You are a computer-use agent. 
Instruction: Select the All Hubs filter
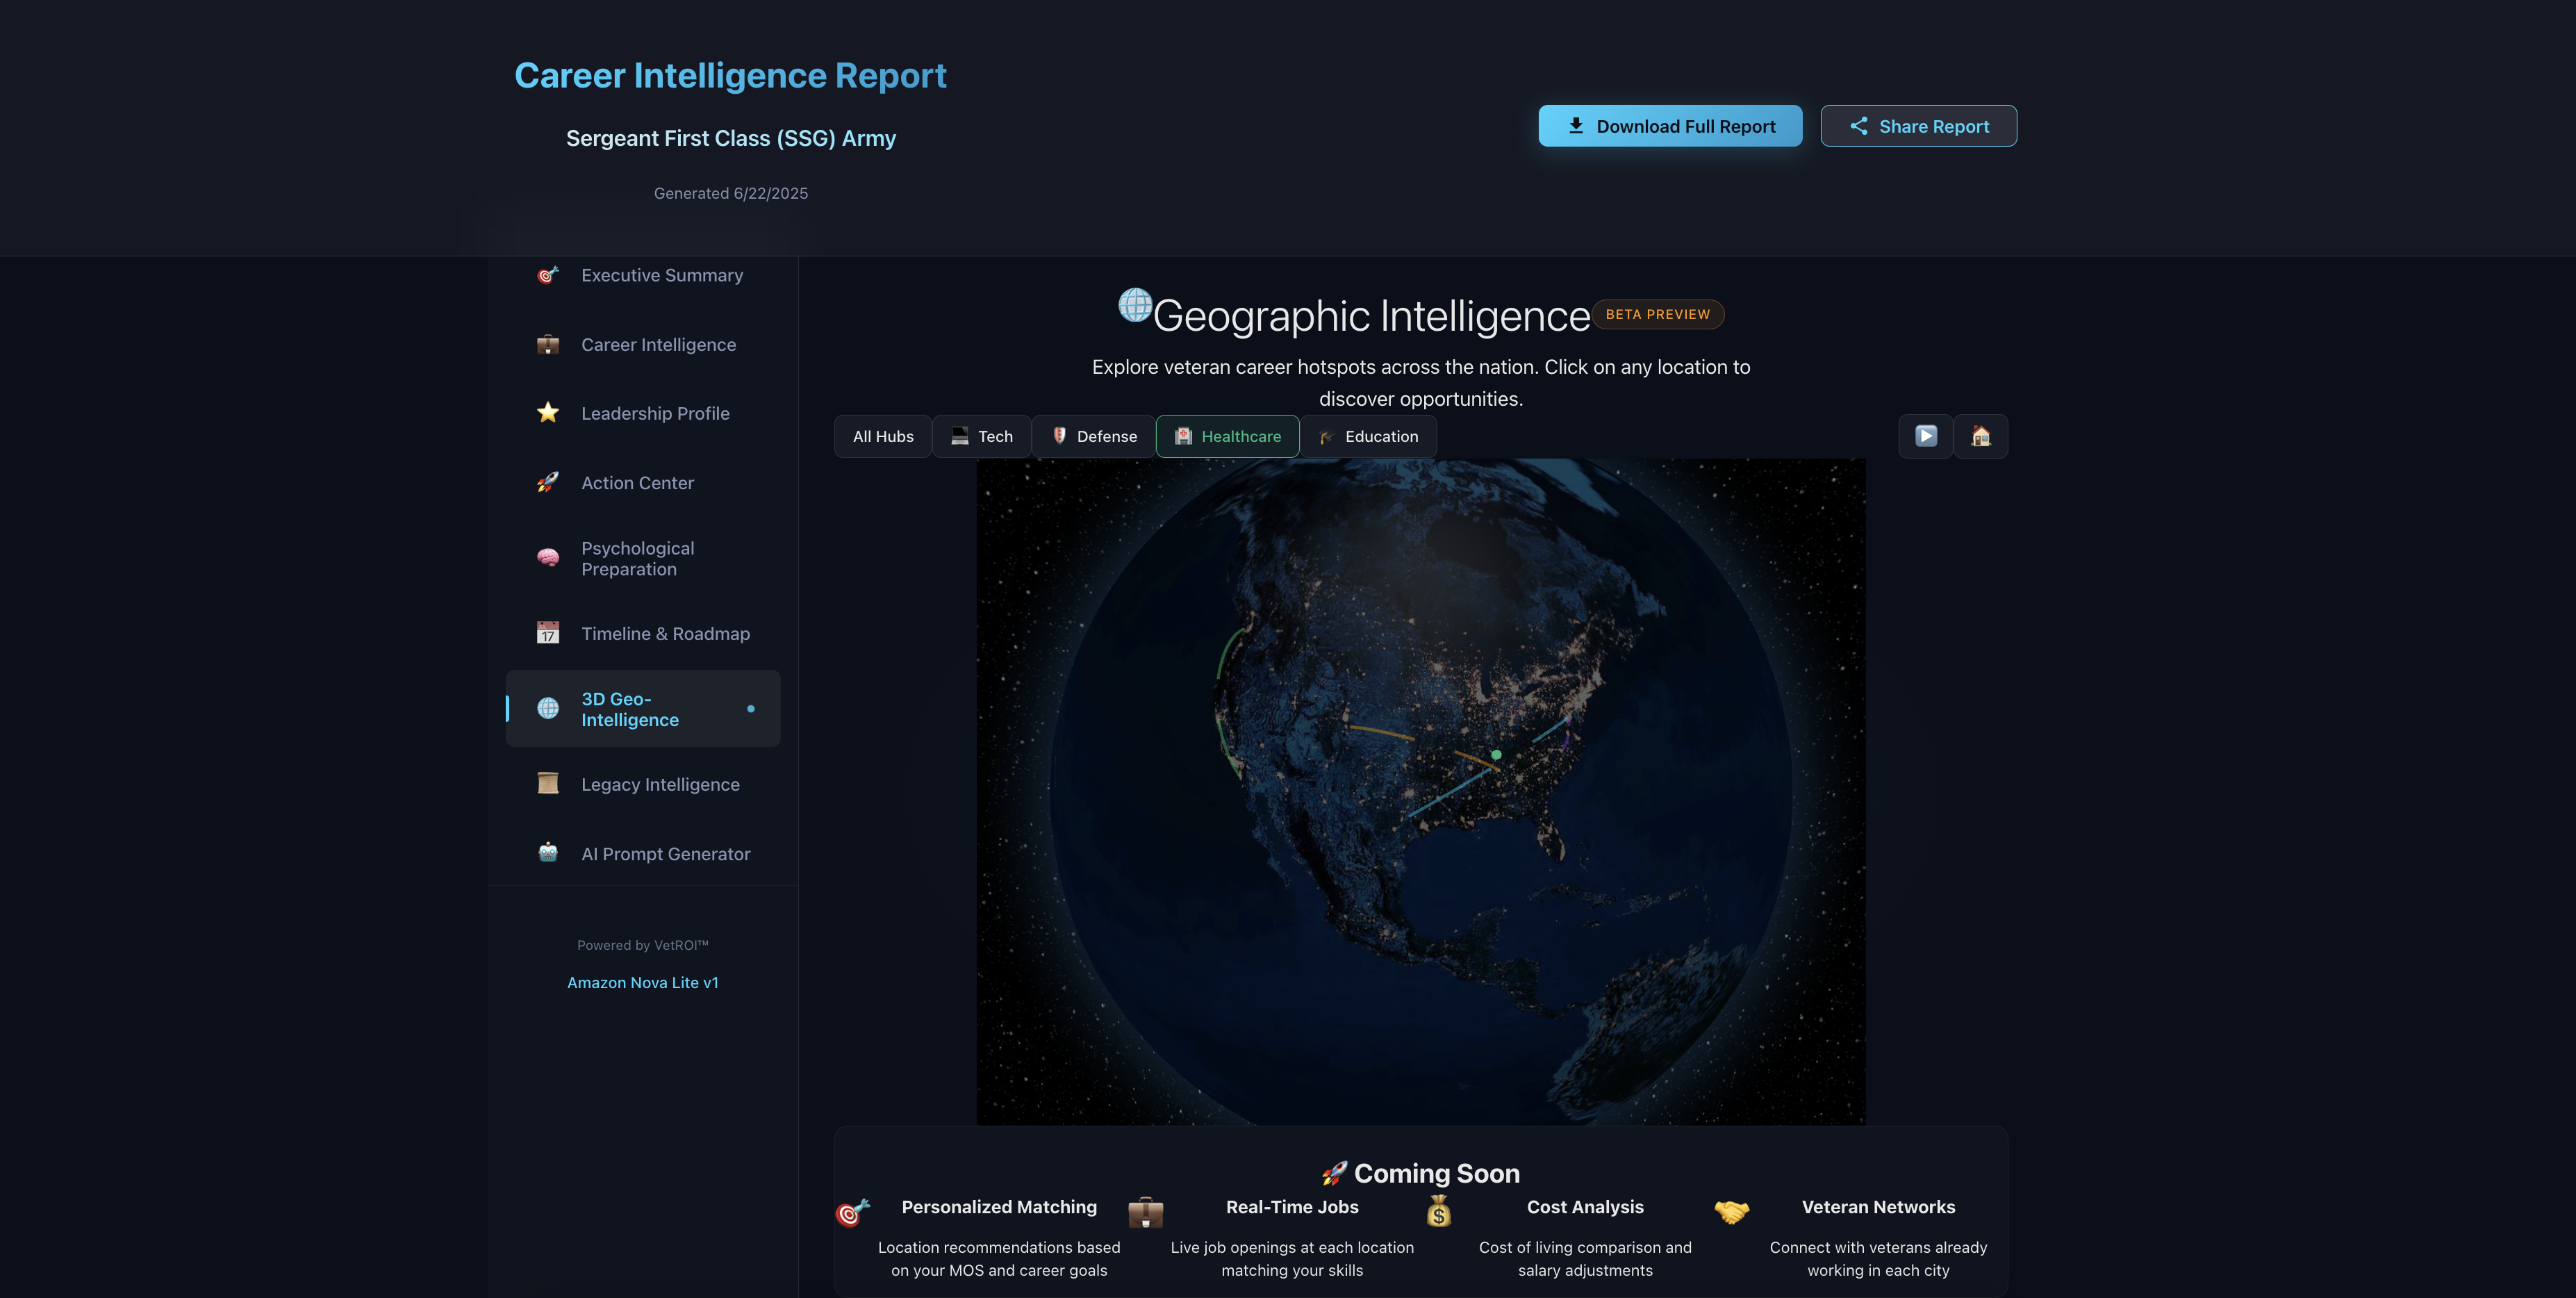click(883, 436)
